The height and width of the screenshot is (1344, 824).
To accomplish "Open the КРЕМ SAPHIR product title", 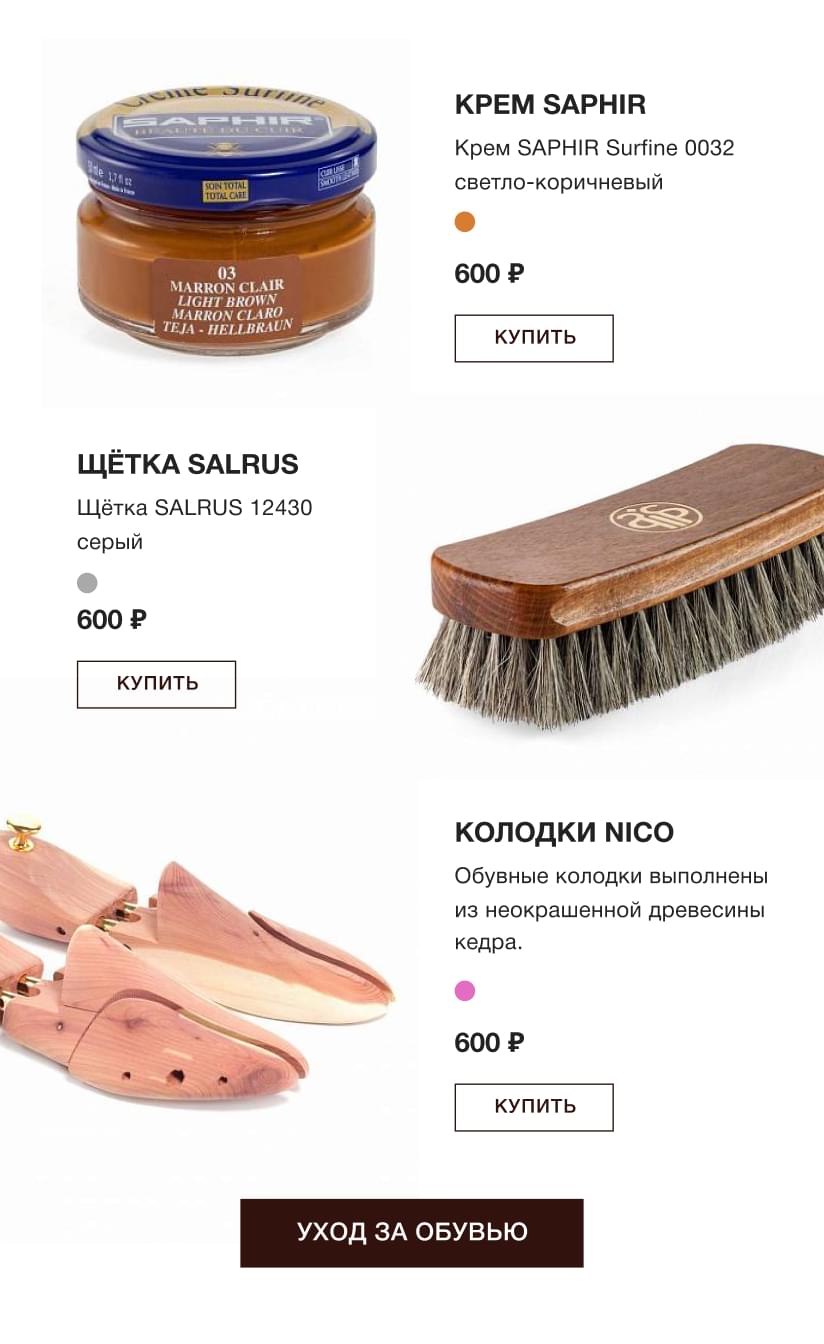I will click(x=550, y=104).
